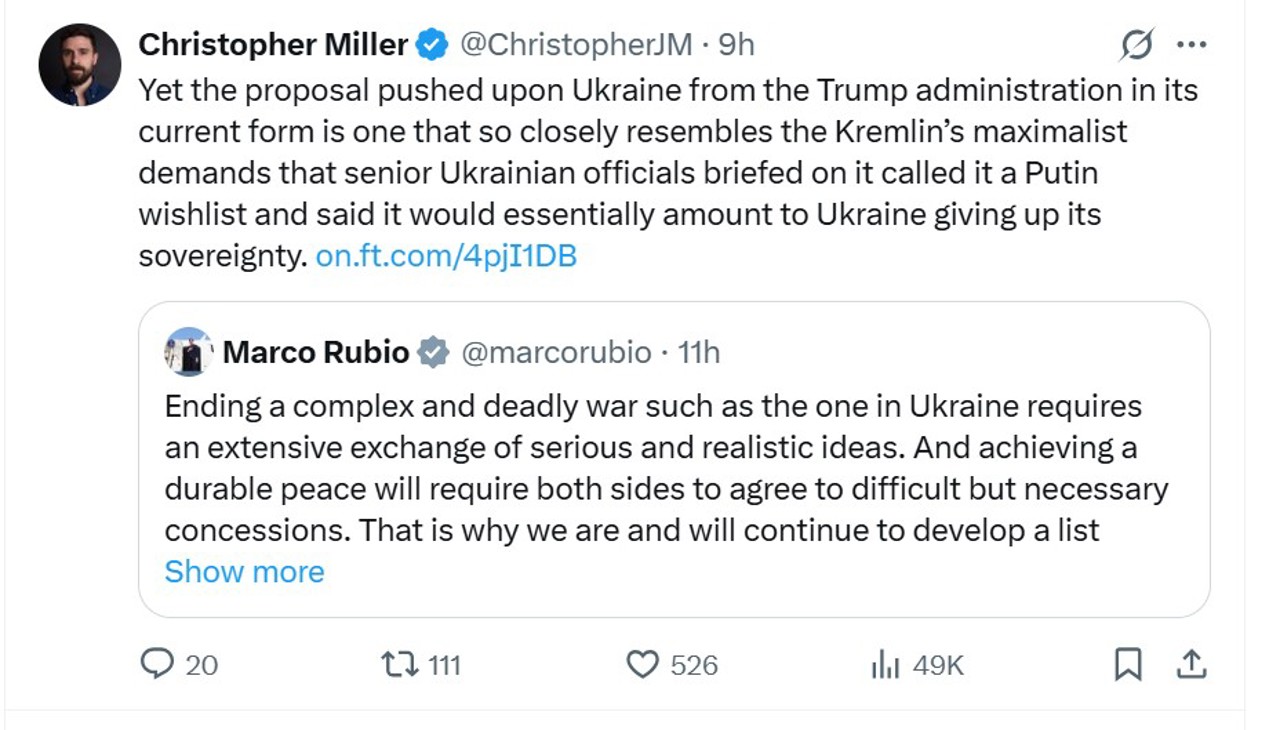Repost this tweet via retweet icon
Image resolution: width=1280 pixels, height=730 pixels.
point(400,664)
